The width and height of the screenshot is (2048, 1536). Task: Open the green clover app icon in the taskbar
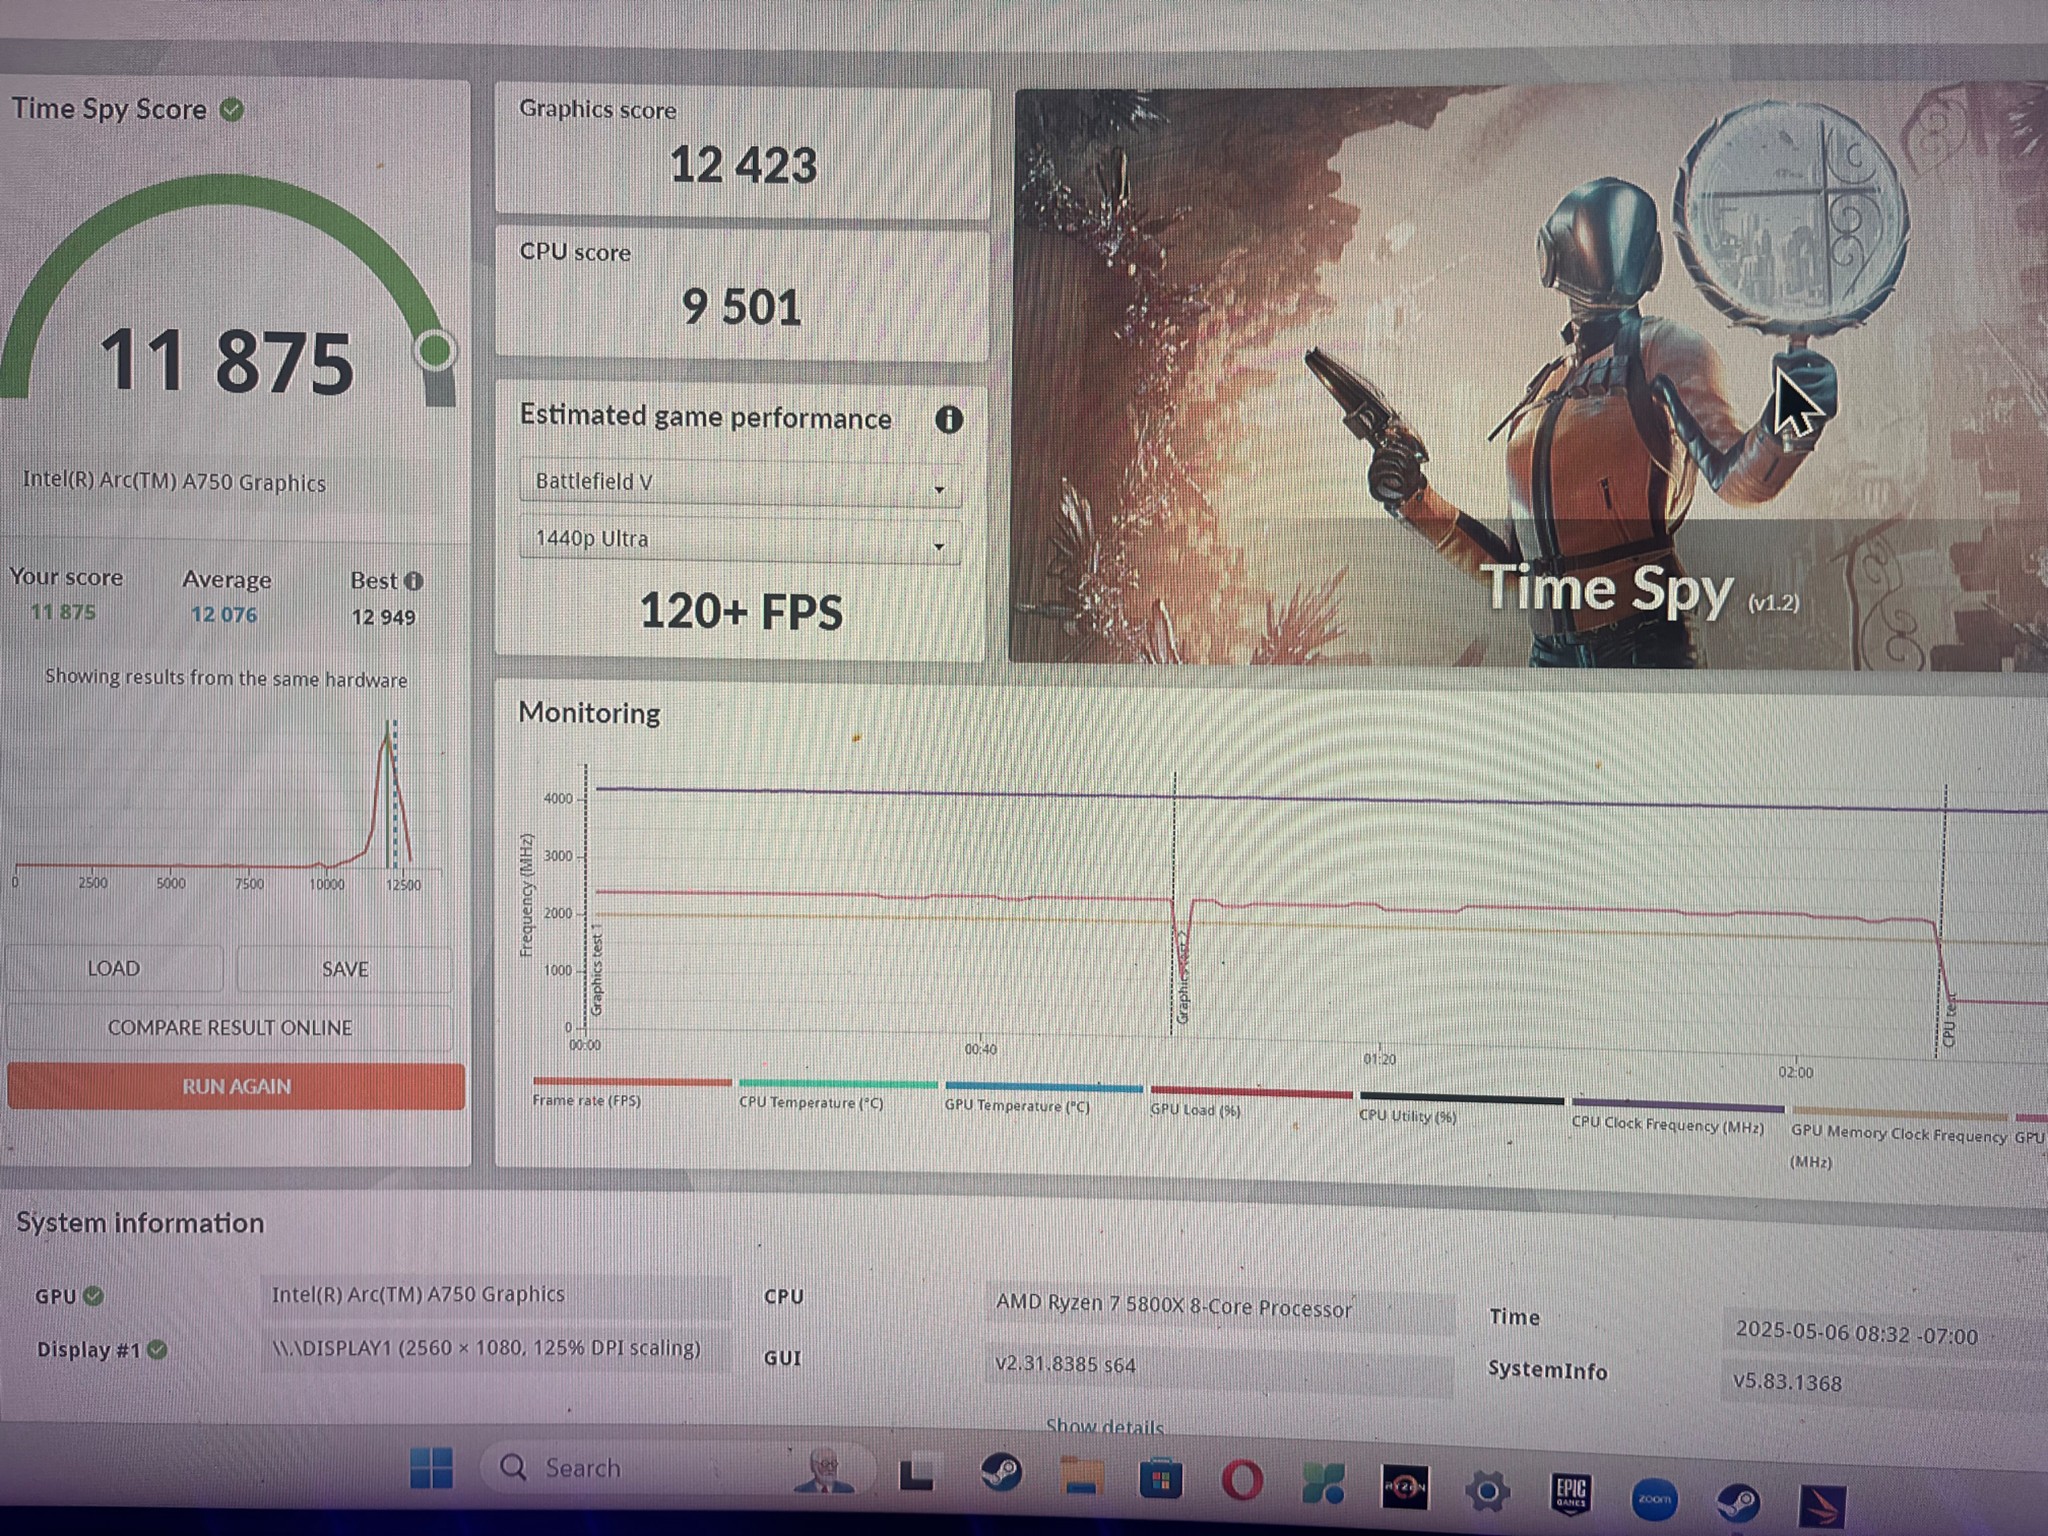coord(1322,1484)
